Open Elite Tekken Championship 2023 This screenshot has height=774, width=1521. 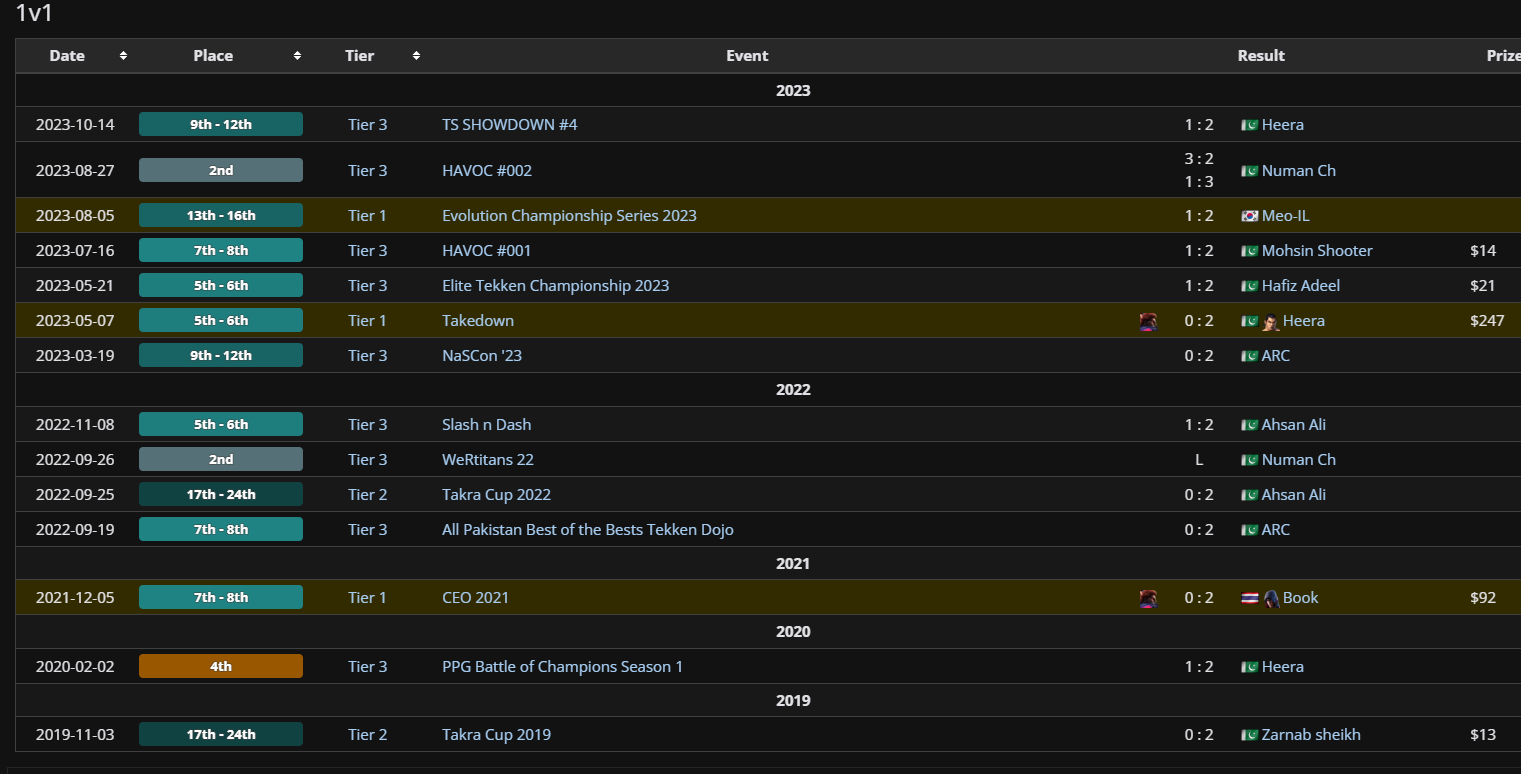[556, 286]
